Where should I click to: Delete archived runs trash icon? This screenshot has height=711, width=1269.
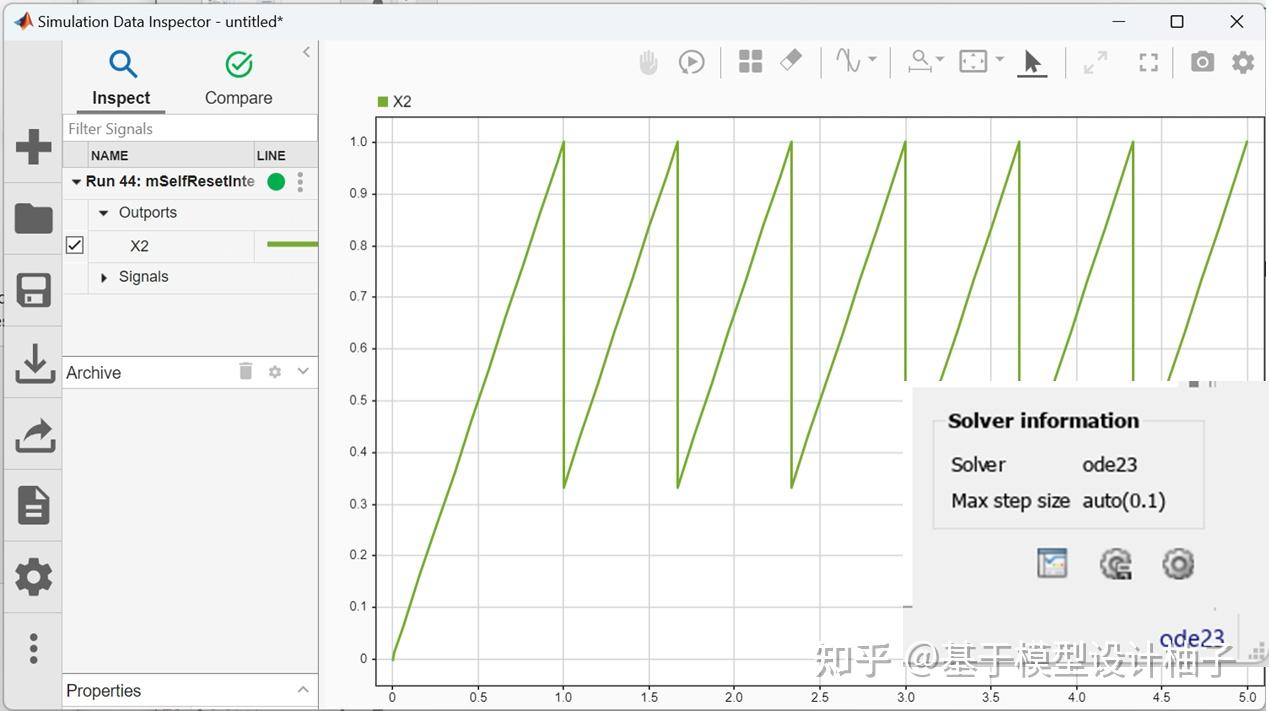click(246, 371)
